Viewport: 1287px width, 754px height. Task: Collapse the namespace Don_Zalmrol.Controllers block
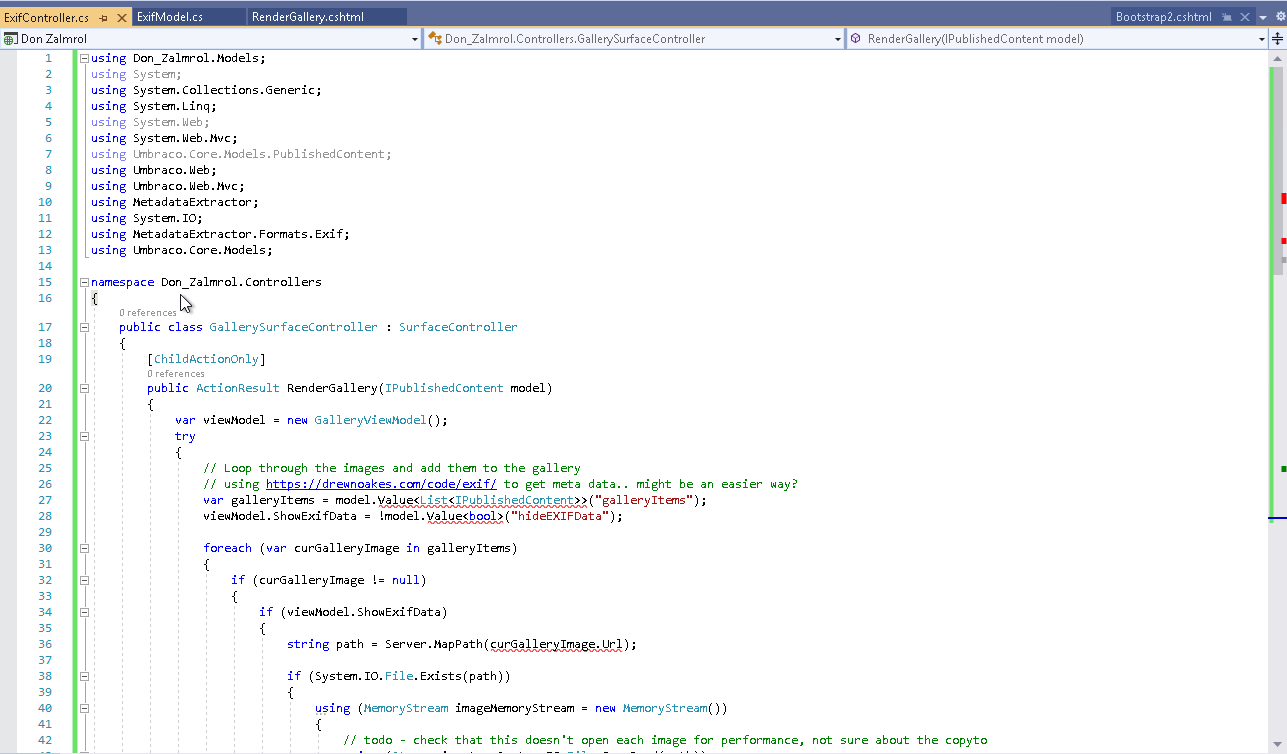[84, 282]
